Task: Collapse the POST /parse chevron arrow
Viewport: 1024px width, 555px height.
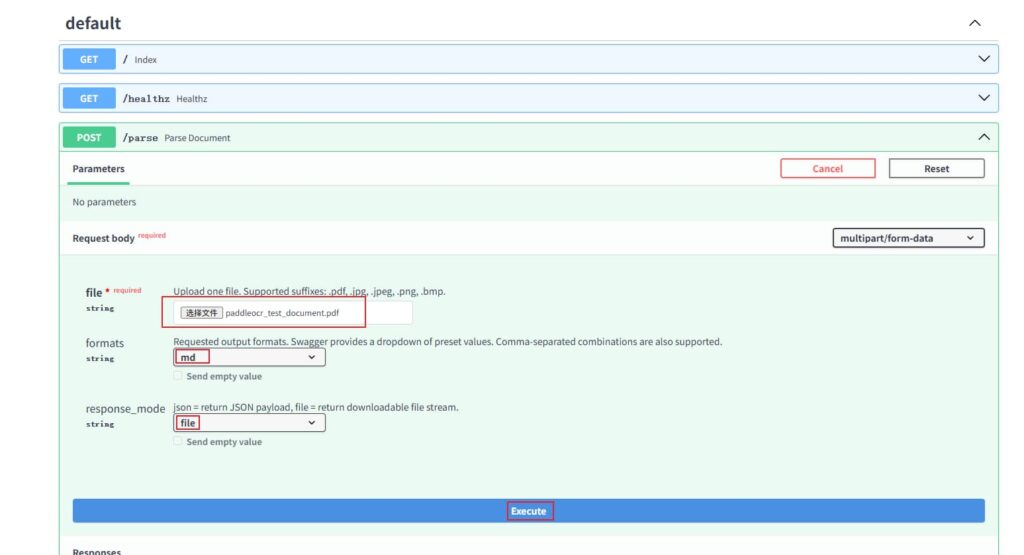Action: point(983,137)
